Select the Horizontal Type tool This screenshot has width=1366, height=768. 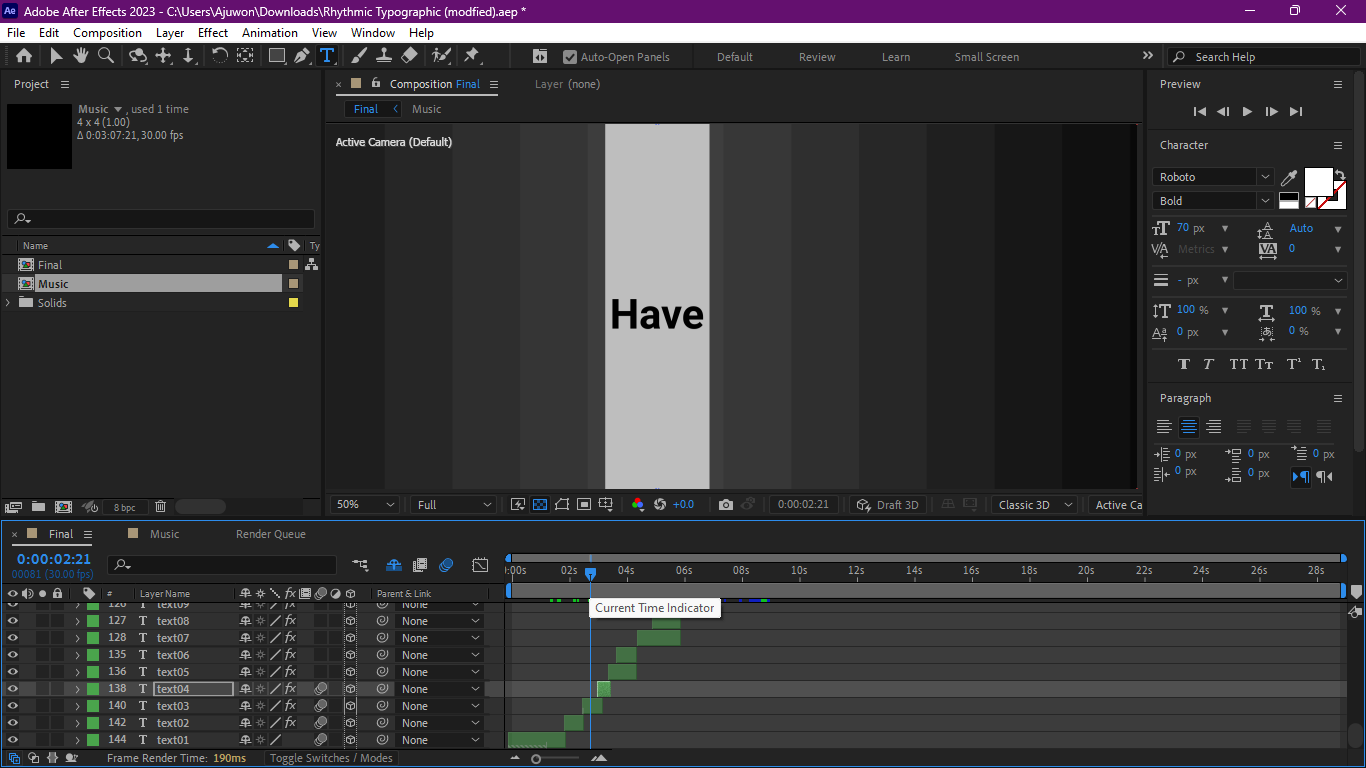(x=326, y=56)
